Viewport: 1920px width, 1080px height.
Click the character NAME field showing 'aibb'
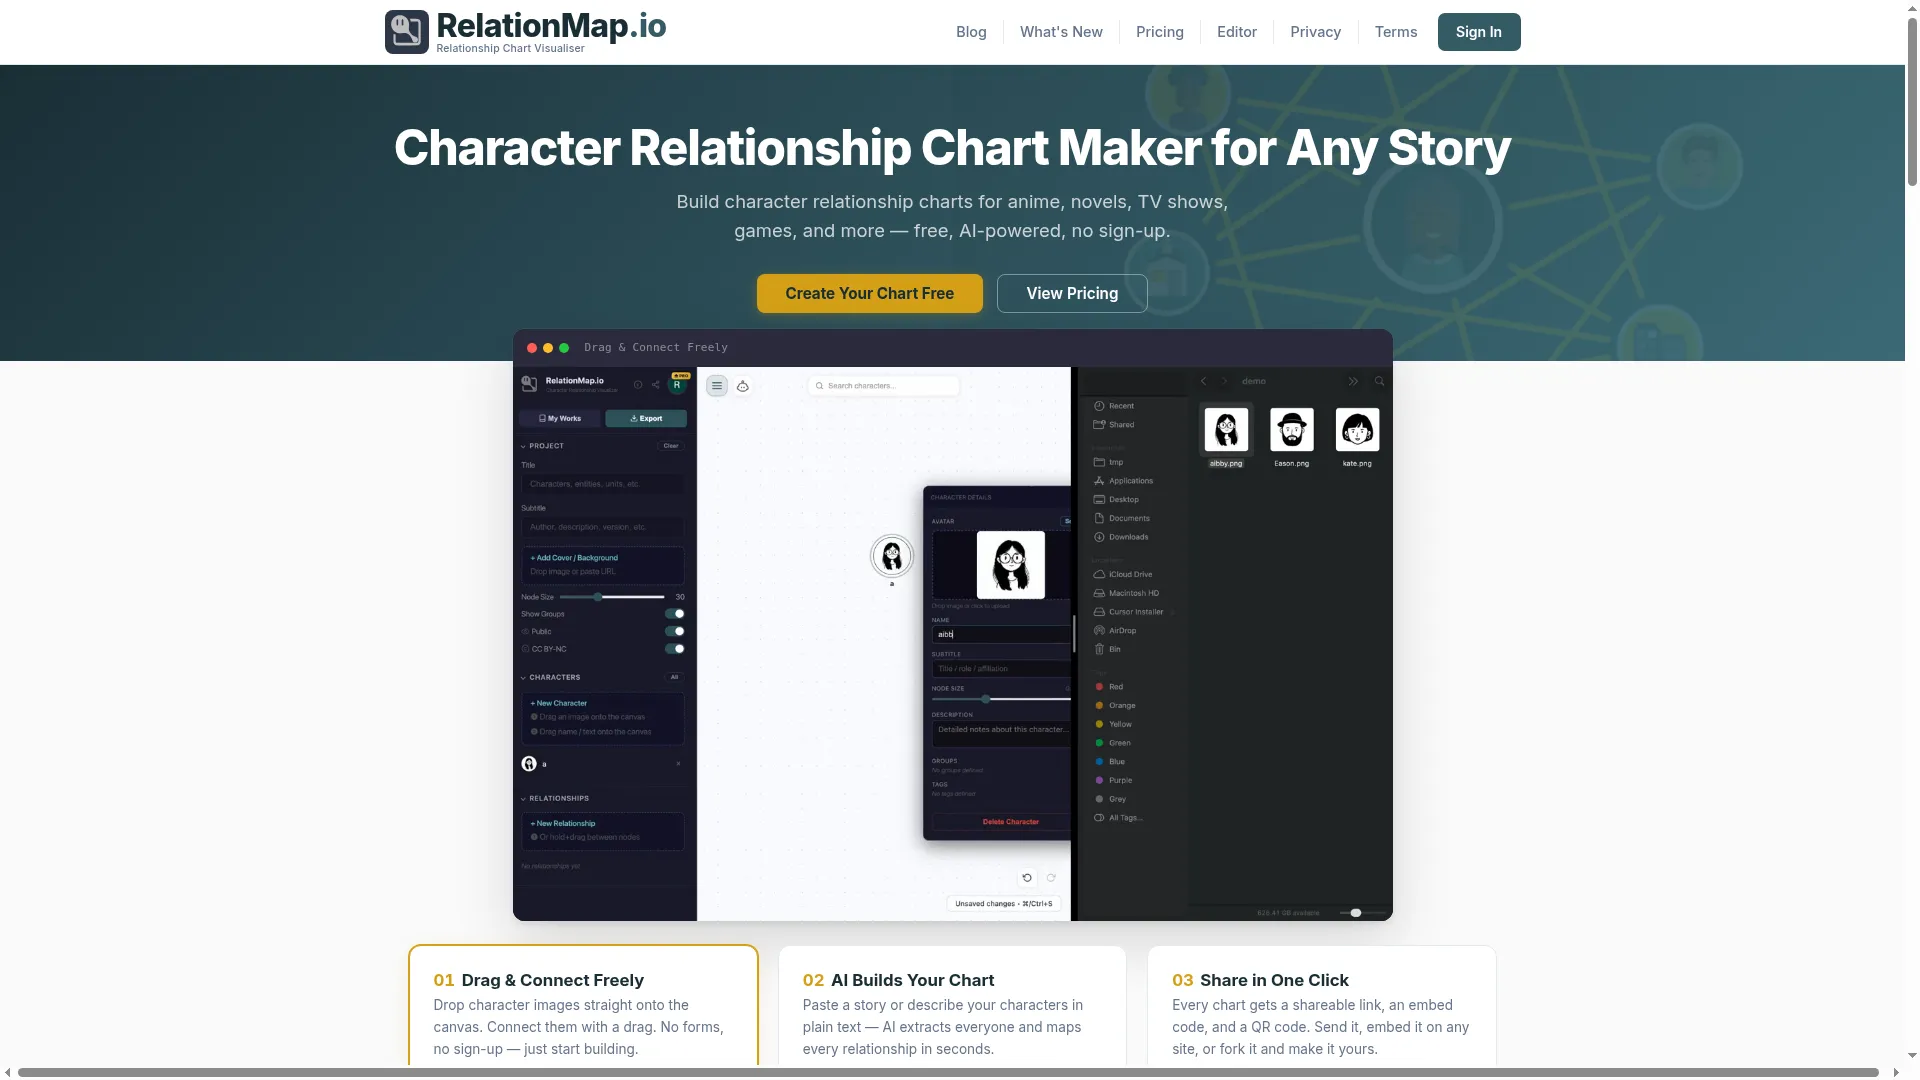coord(1001,634)
